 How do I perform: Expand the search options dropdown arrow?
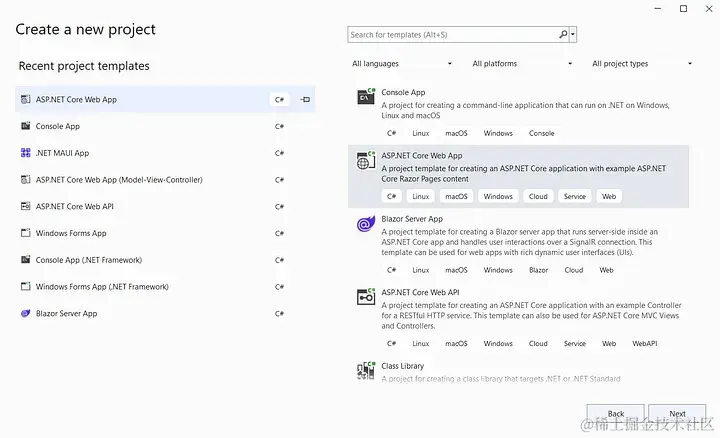pyautogui.click(x=573, y=34)
